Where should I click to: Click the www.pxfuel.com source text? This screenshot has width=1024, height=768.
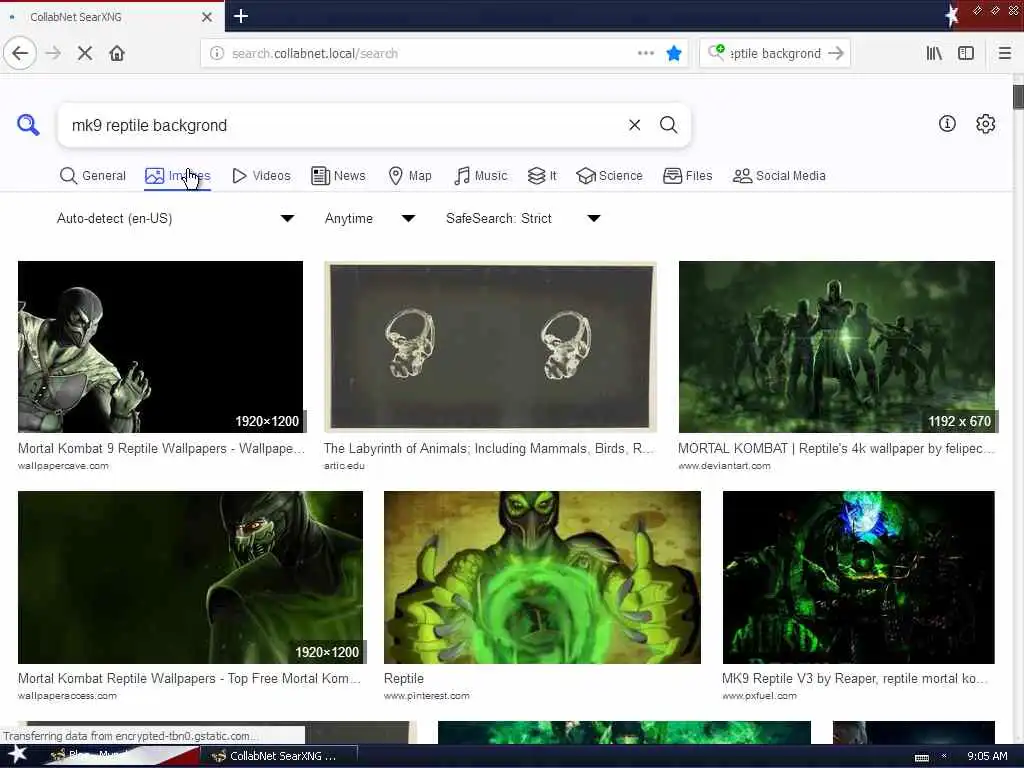click(760, 696)
